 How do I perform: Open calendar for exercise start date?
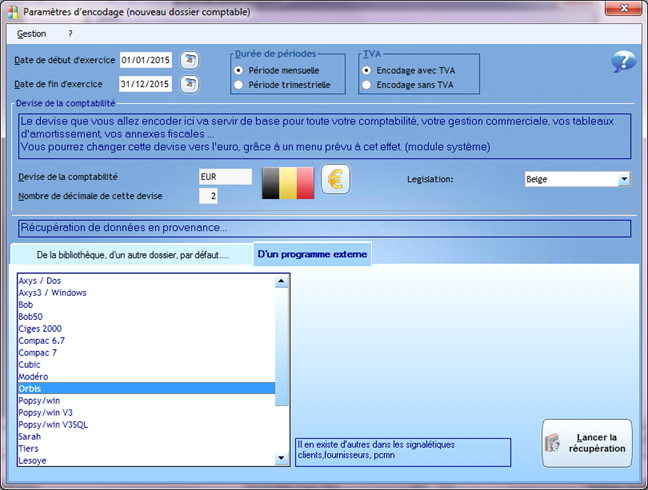(x=190, y=60)
